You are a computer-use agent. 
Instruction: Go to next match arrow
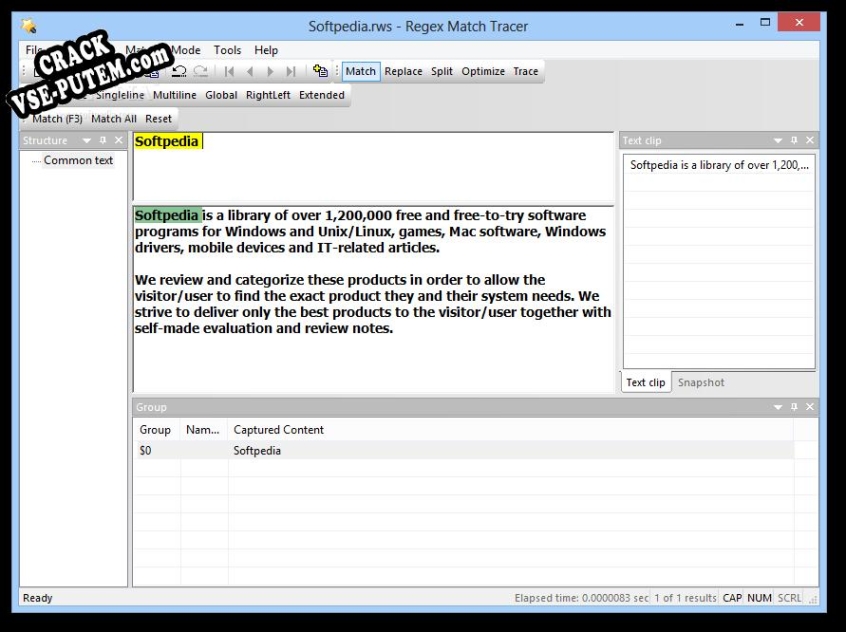point(270,71)
